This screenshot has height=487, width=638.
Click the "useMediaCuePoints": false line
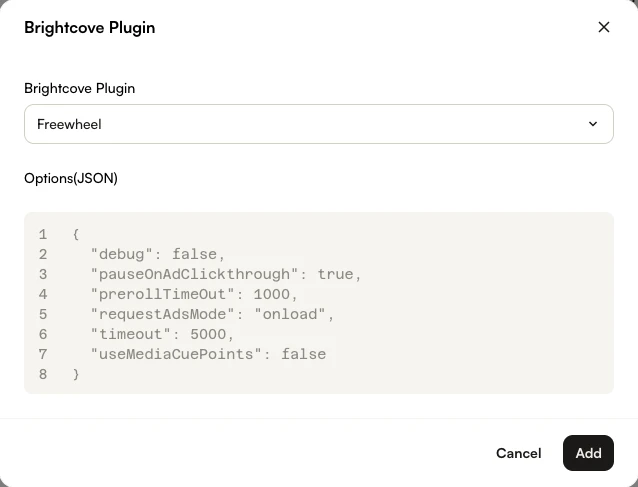tap(208, 354)
